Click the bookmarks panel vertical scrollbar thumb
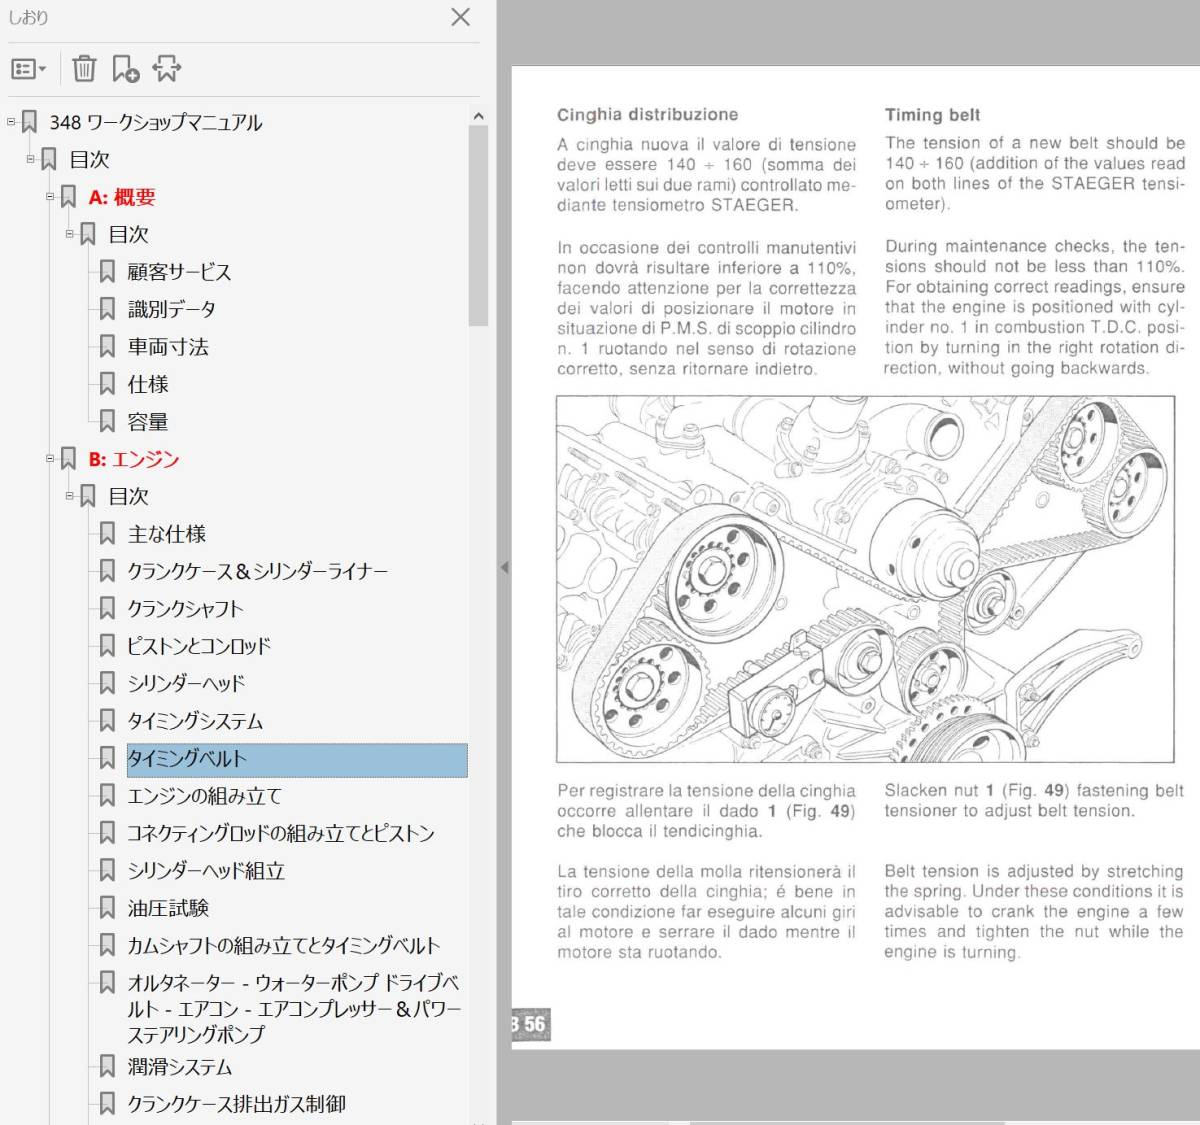Screen dimensions: 1200x1125 [478, 226]
